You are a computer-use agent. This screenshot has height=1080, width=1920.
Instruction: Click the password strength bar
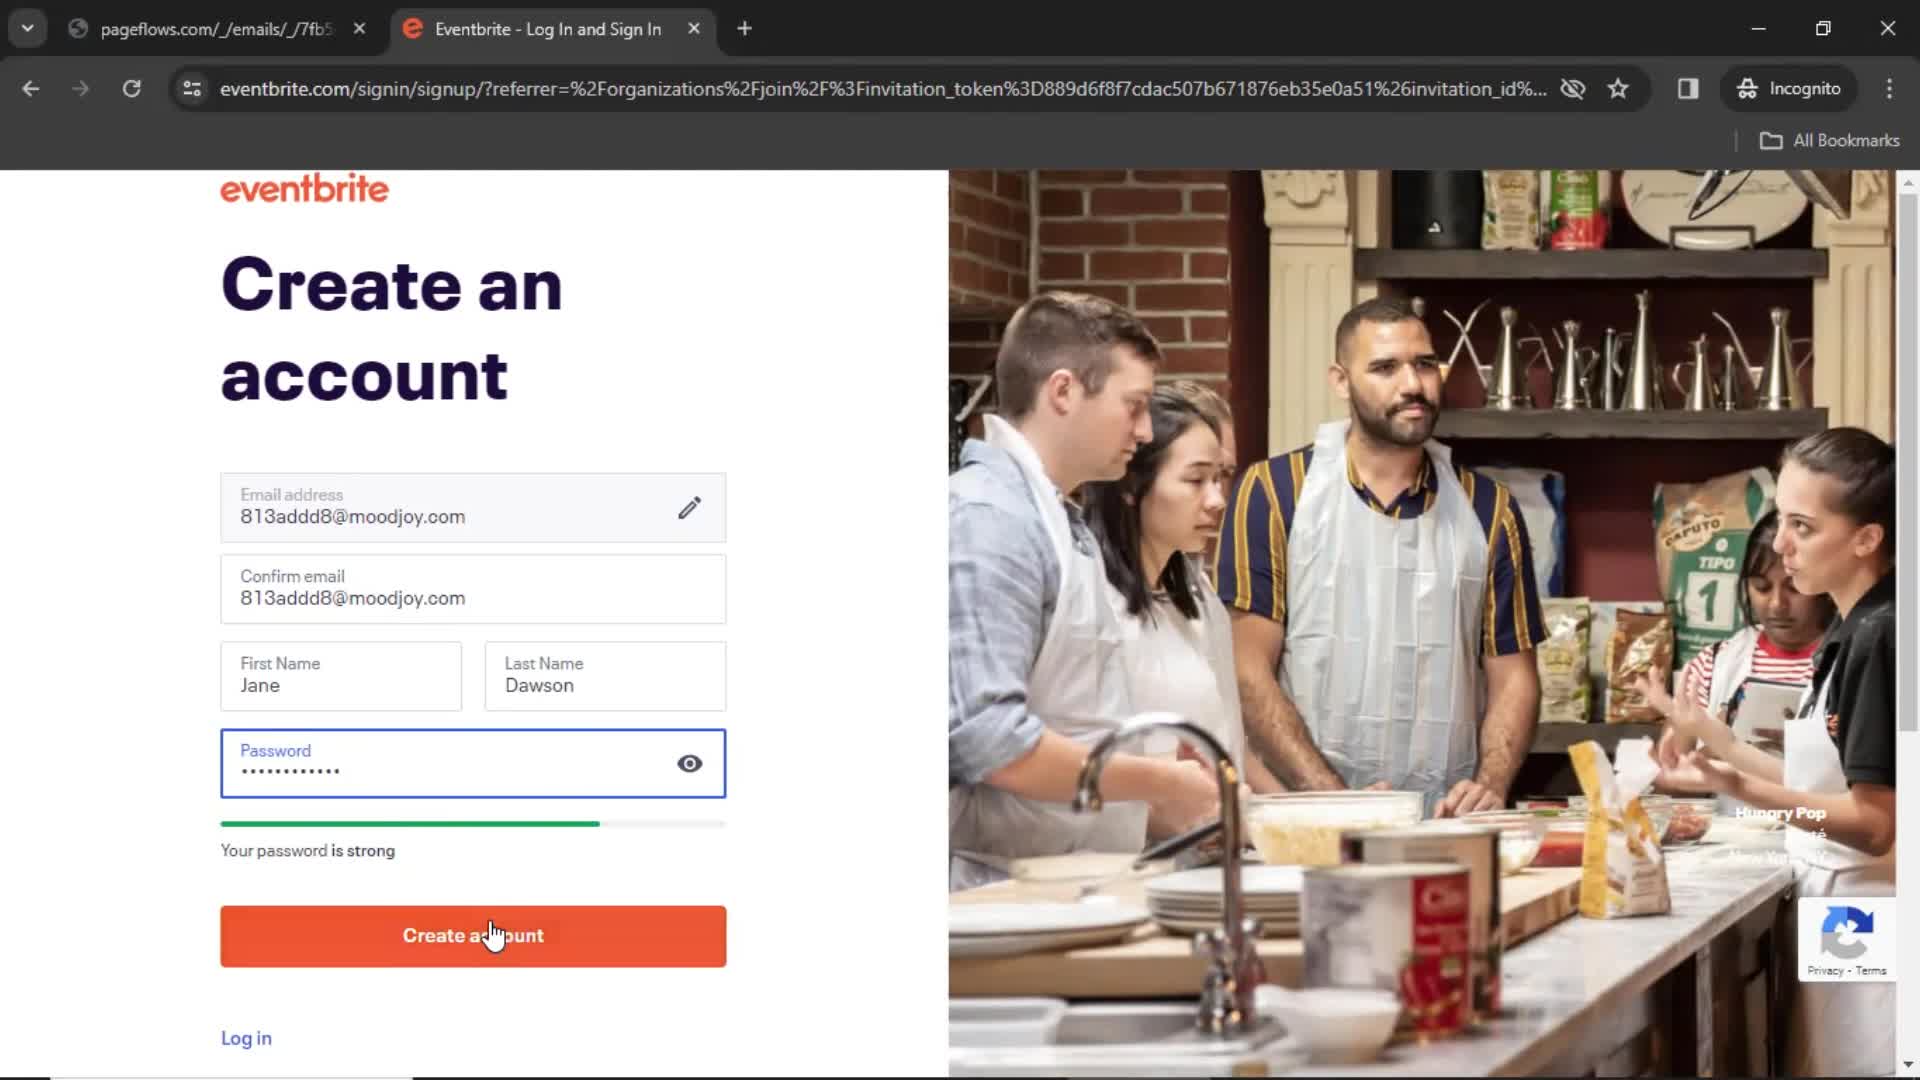coord(473,824)
